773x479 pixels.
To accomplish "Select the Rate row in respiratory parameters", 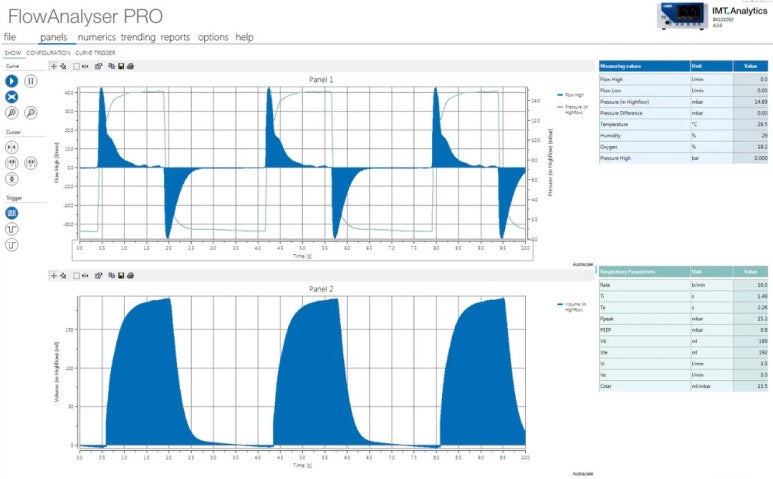I will [683, 285].
